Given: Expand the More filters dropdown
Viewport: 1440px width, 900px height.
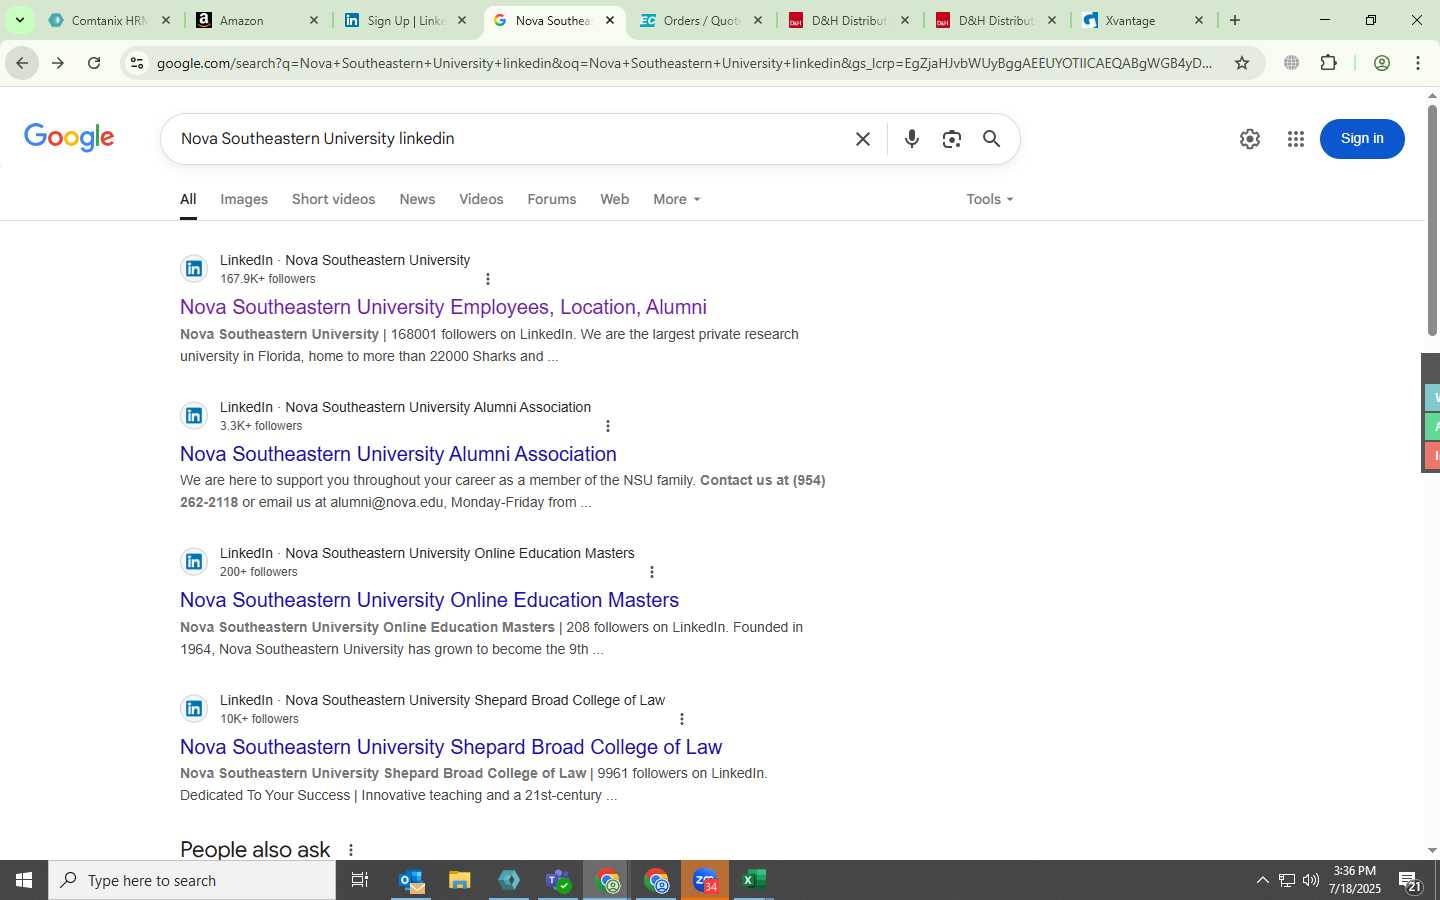Looking at the screenshot, I should click(x=677, y=199).
